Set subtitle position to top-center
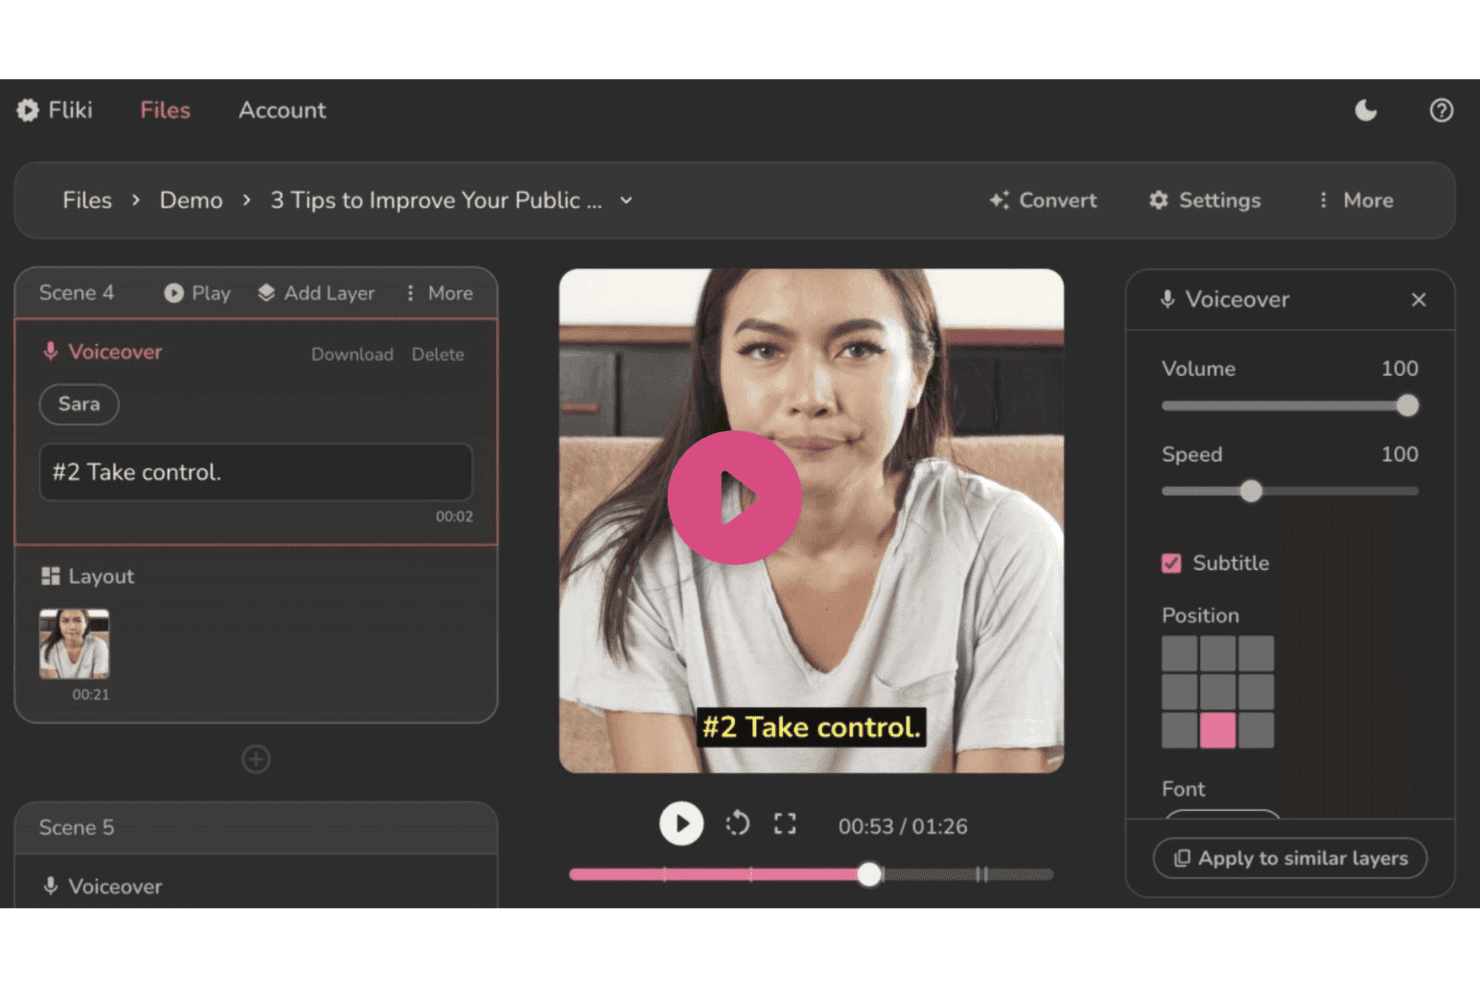The image size is (1480, 987). (x=1218, y=654)
